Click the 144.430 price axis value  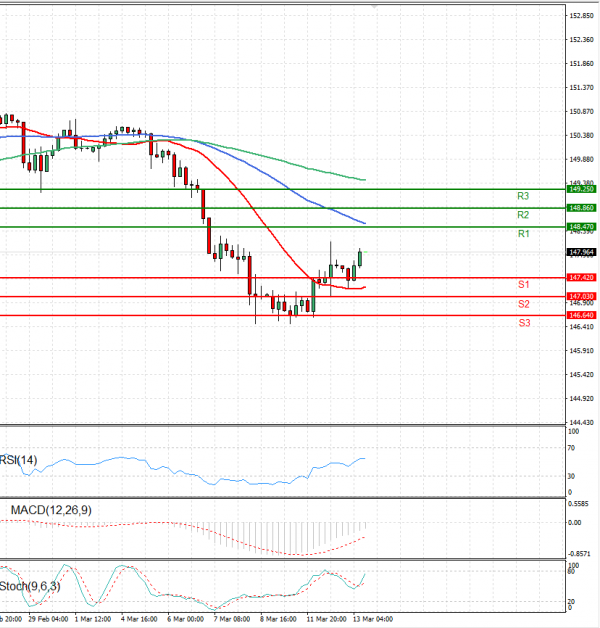[x=582, y=422]
